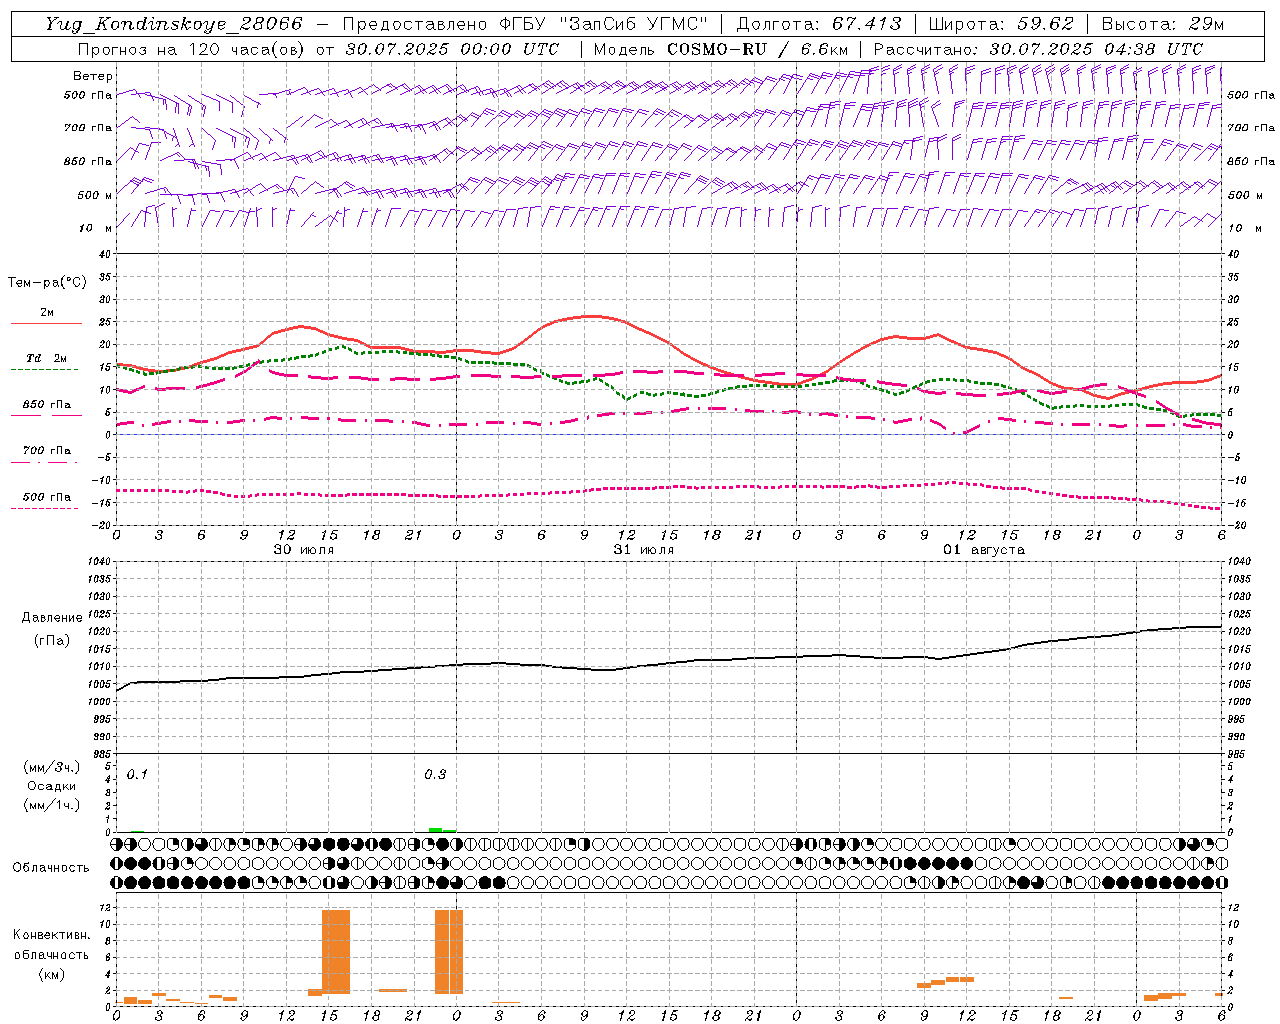Click the (мм/1ч.) precipitation unit label
The image size is (1280, 1024).
click(x=52, y=805)
